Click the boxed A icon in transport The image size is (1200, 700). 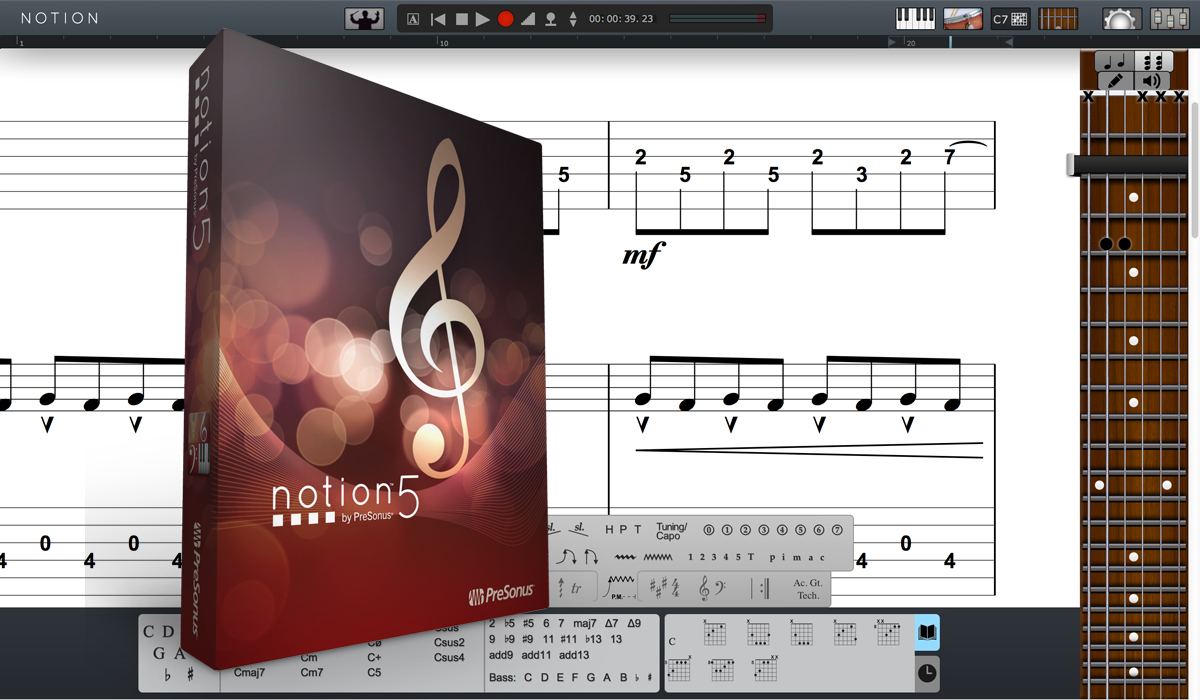click(413, 19)
